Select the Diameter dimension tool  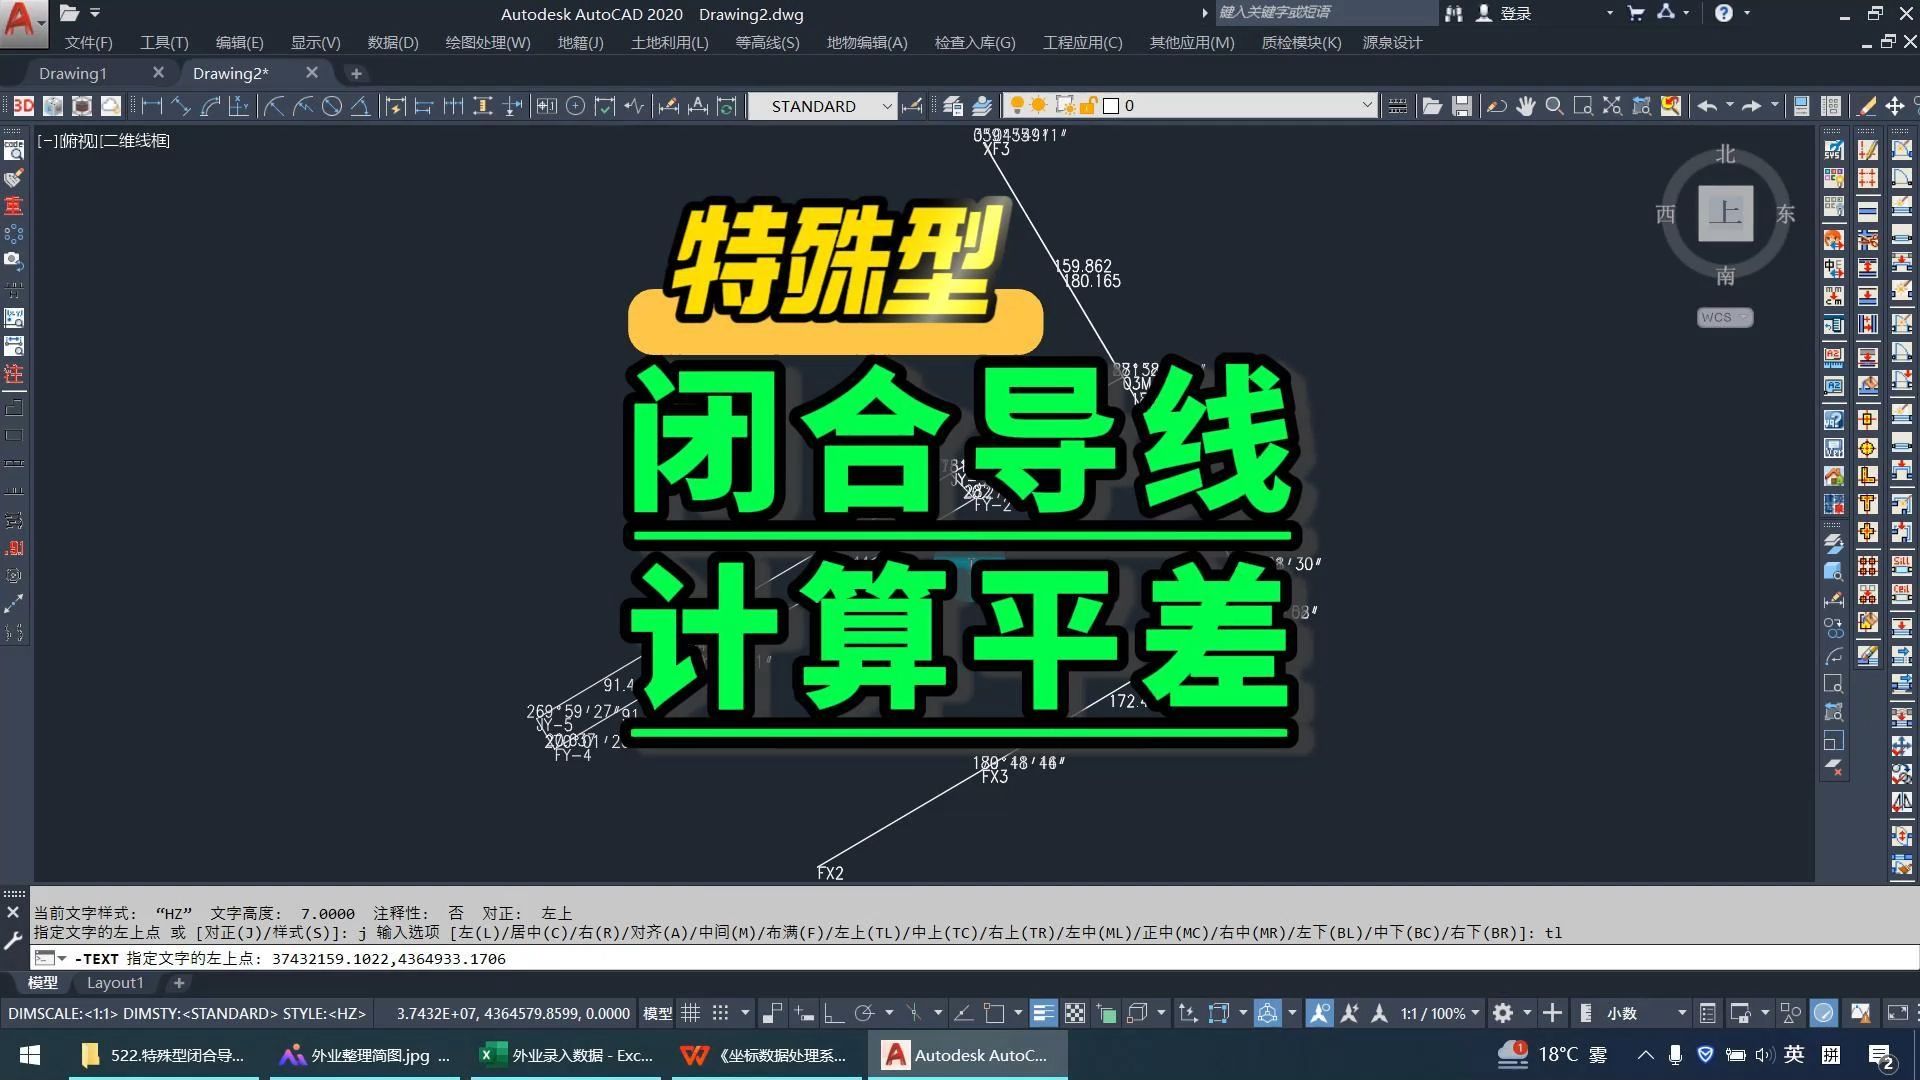pos(332,106)
